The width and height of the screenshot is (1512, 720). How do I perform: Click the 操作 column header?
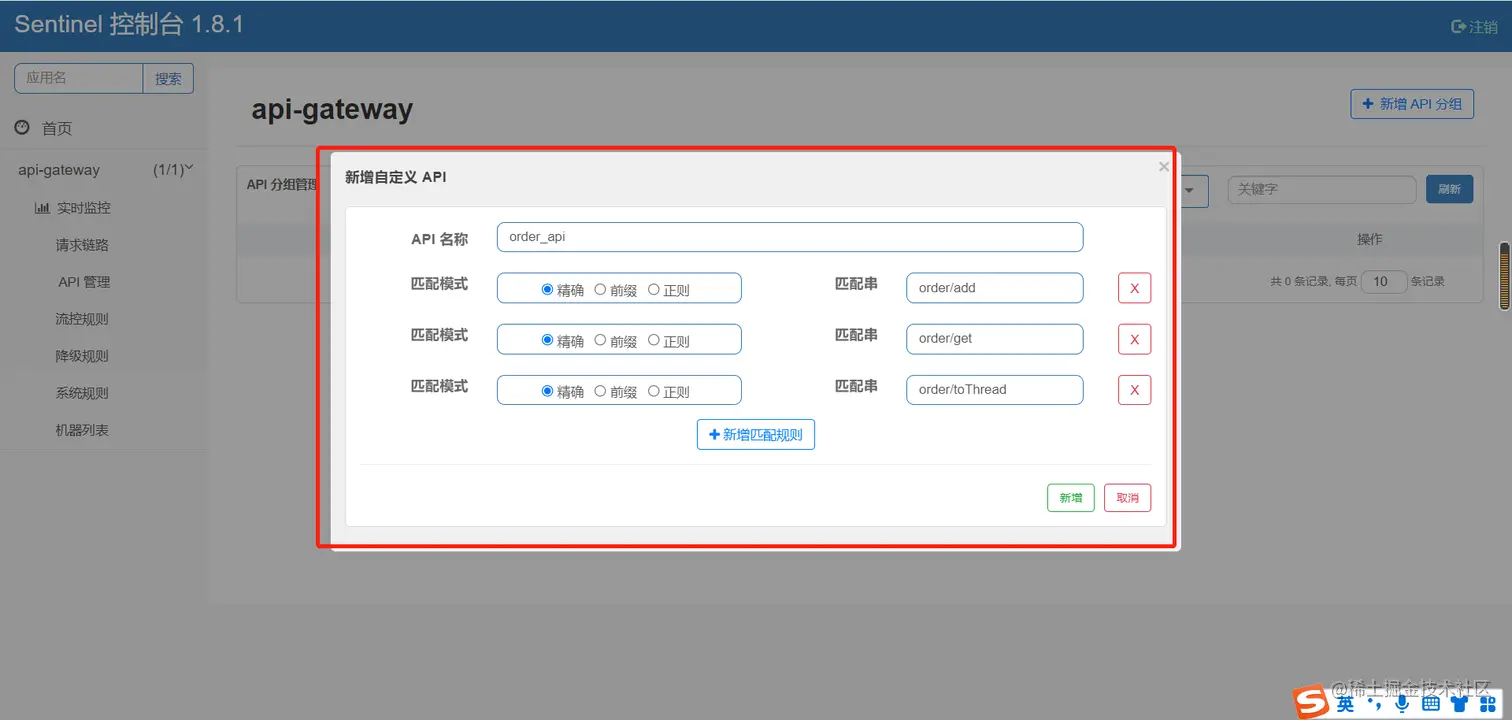[1369, 239]
